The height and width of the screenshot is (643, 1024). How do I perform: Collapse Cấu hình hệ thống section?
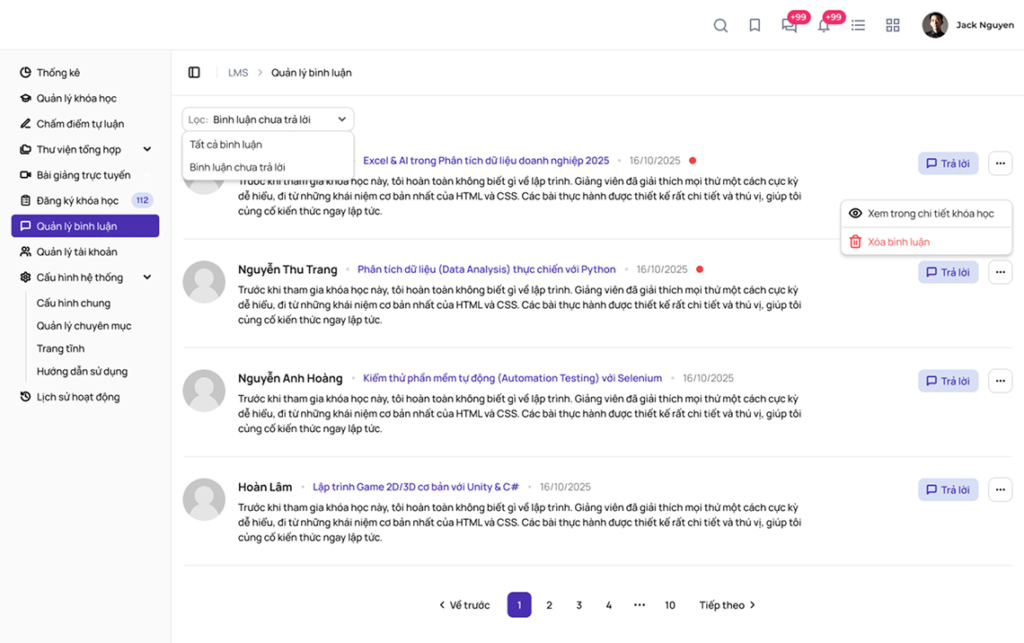[x=147, y=278]
